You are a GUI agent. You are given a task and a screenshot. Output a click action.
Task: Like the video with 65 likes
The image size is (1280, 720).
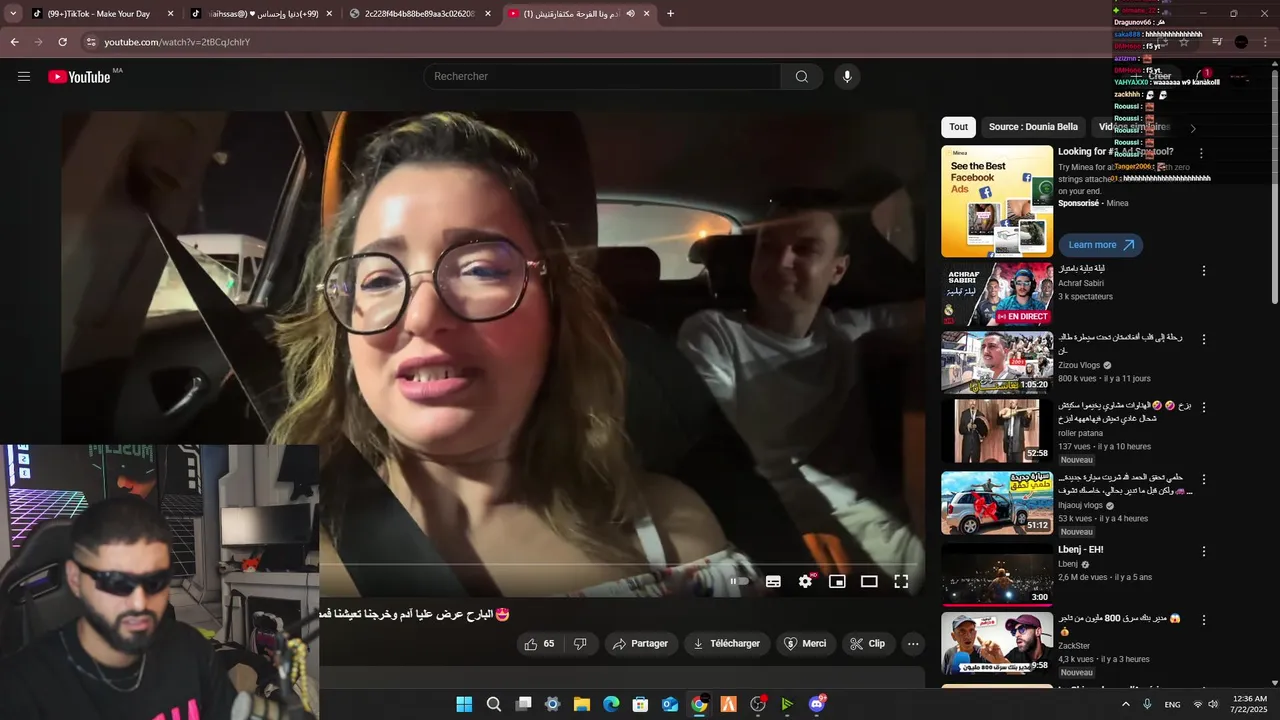click(540, 644)
